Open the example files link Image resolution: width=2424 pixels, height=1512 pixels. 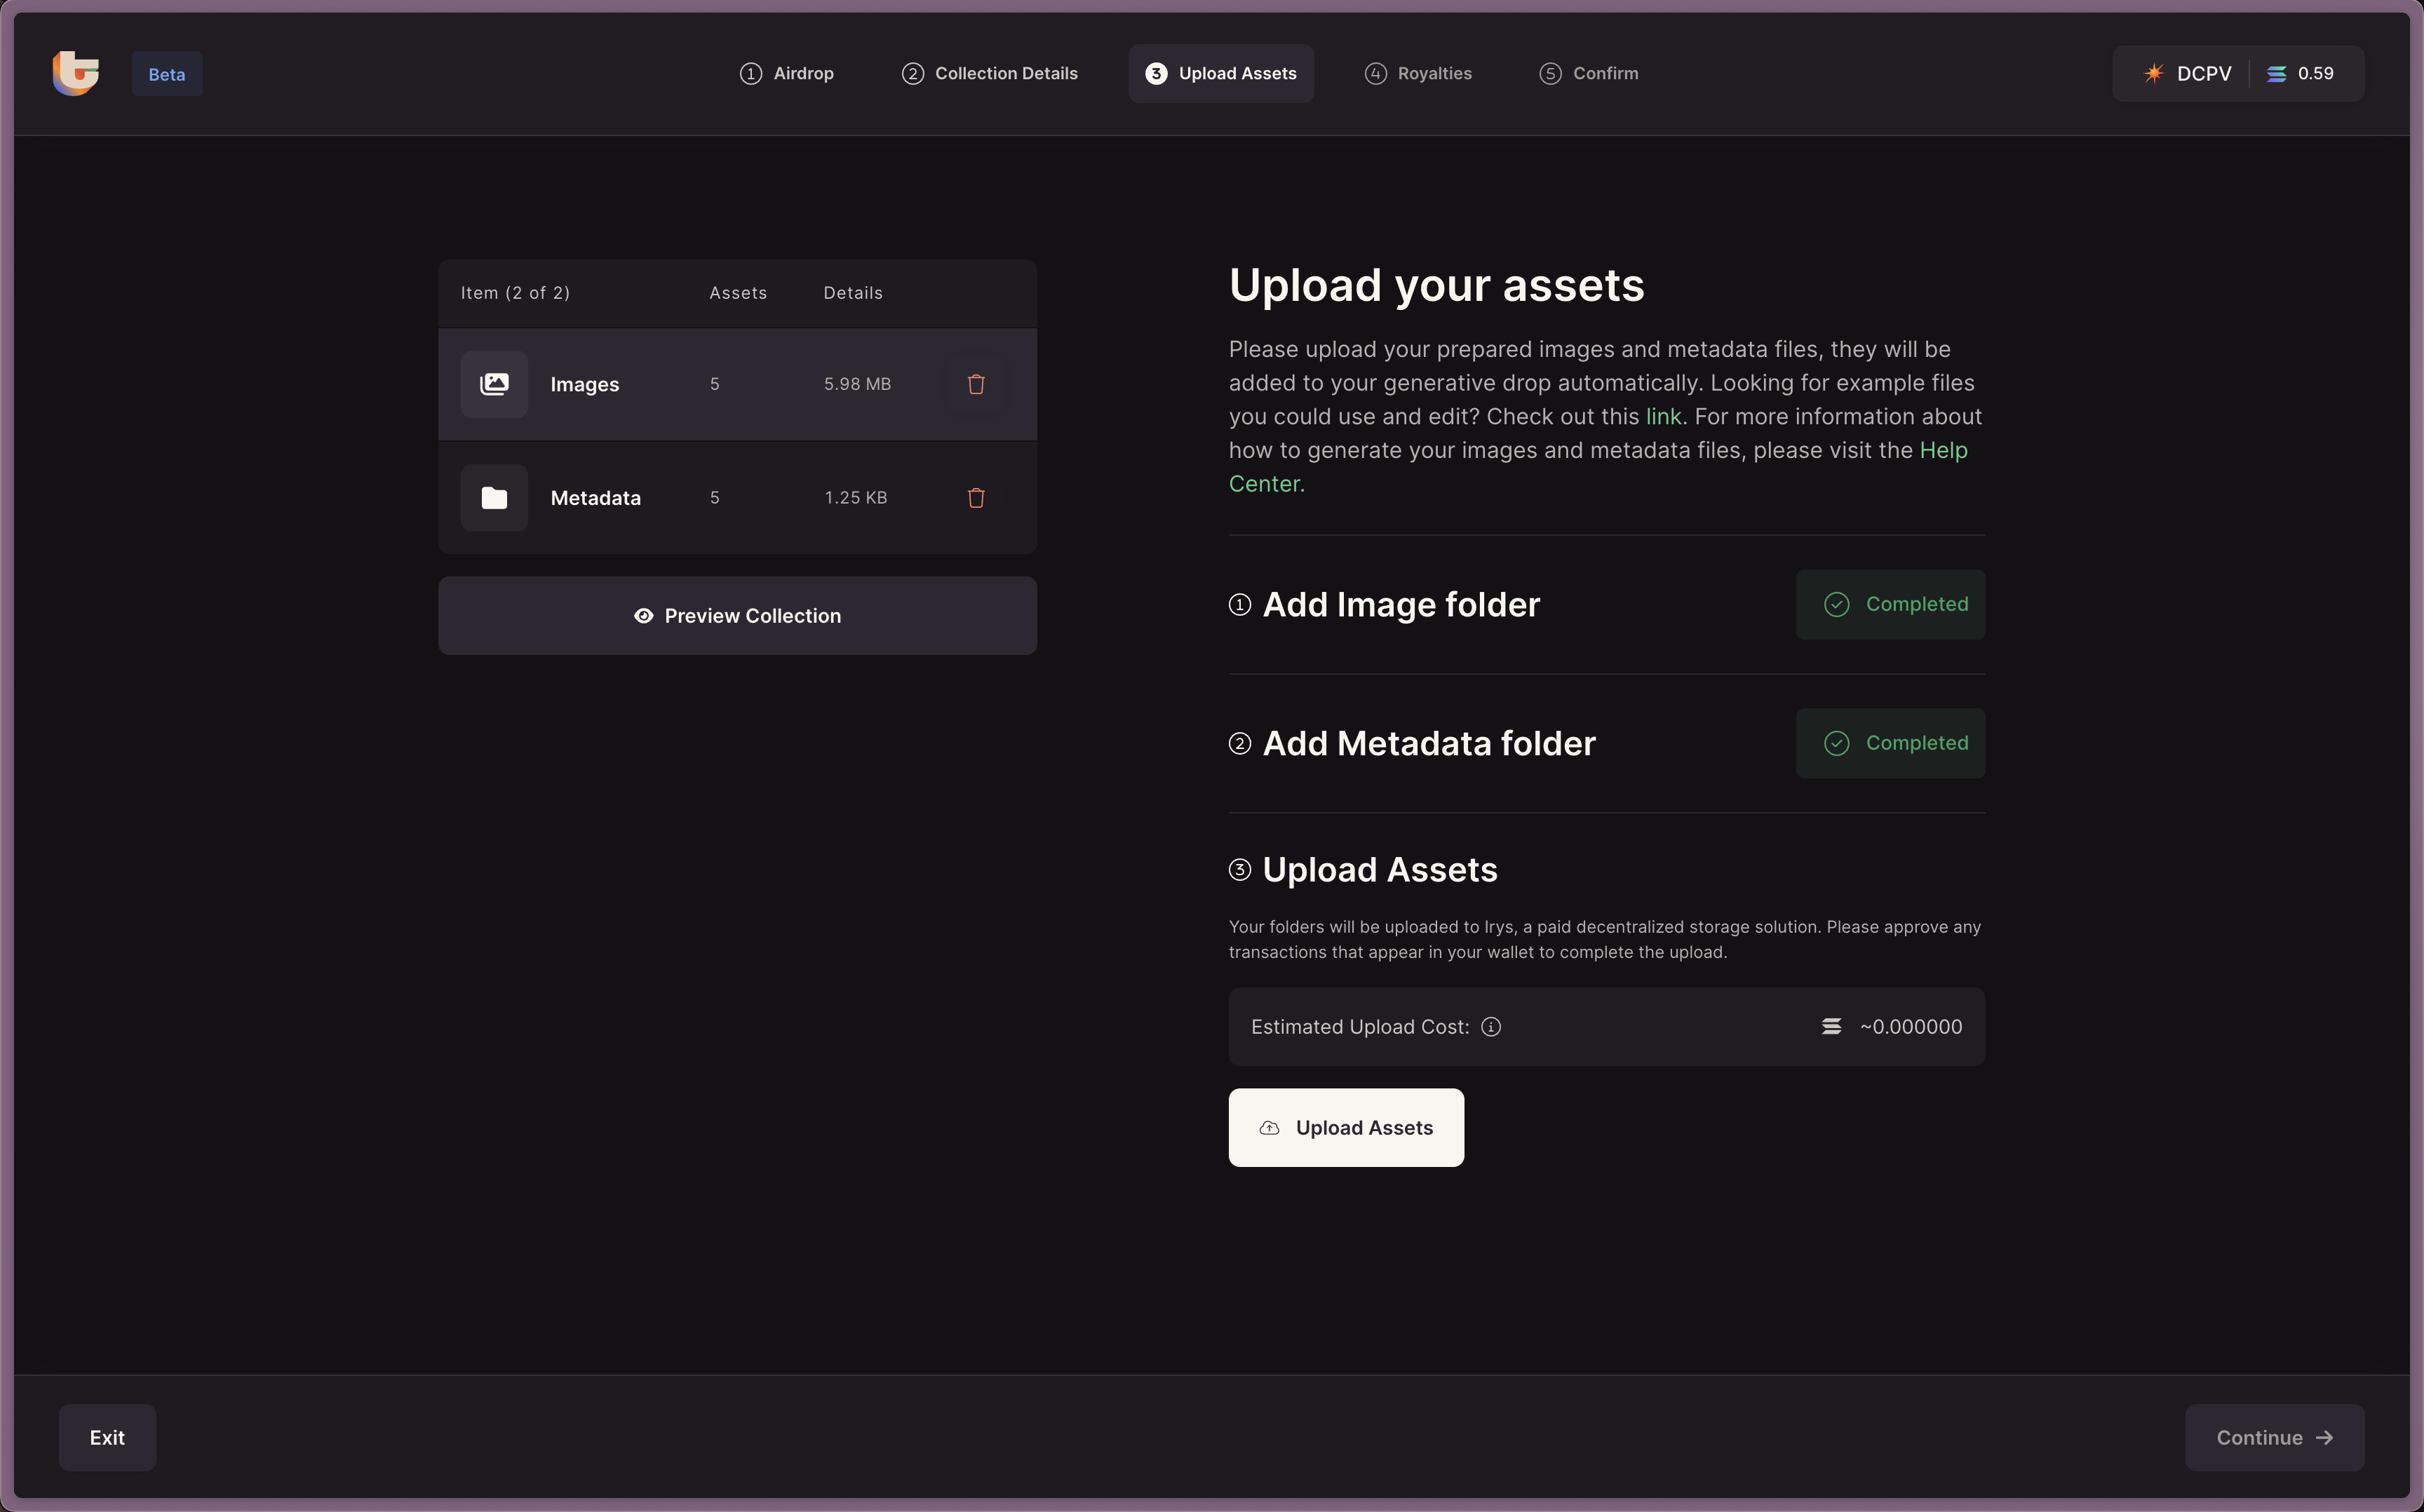[x=1663, y=417]
